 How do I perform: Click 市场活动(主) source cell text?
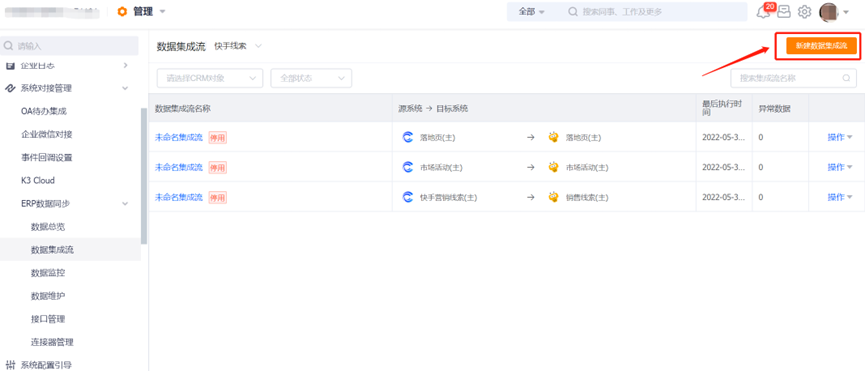coord(441,167)
